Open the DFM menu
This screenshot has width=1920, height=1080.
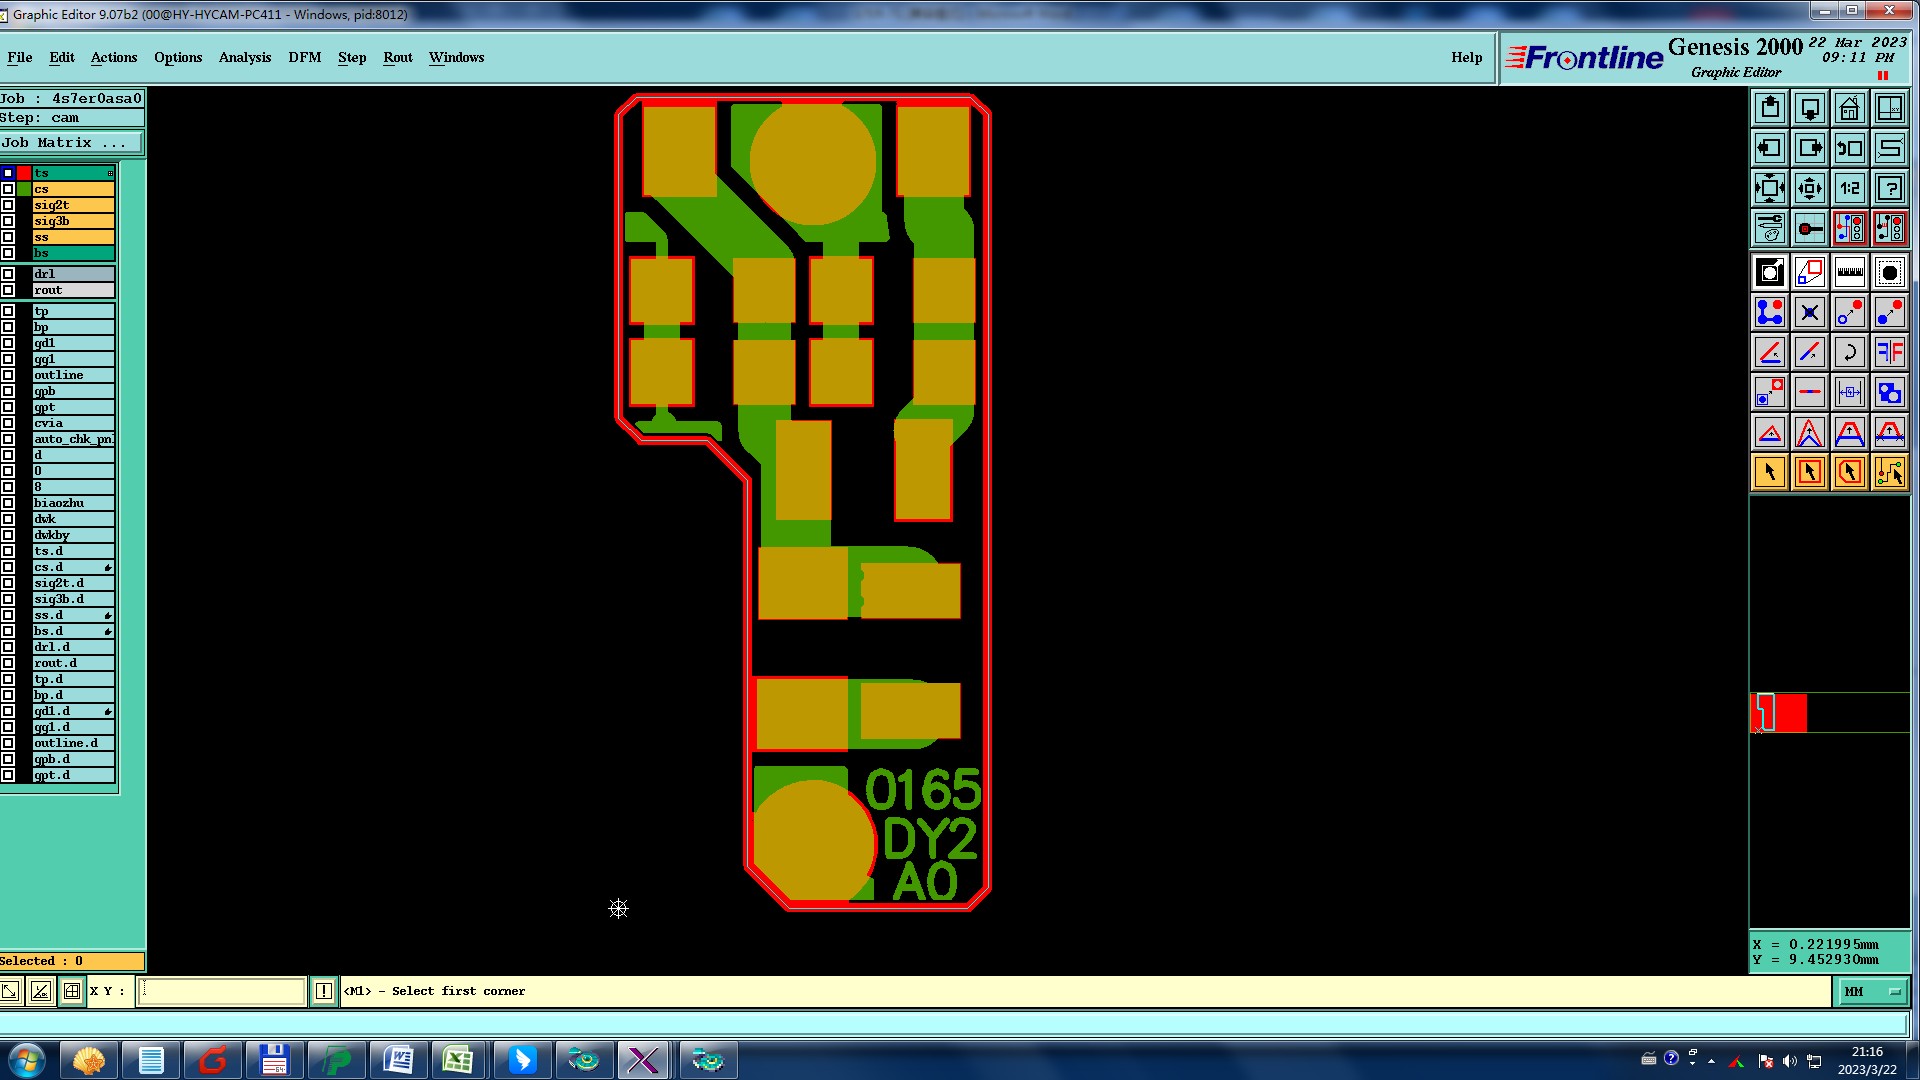point(304,57)
